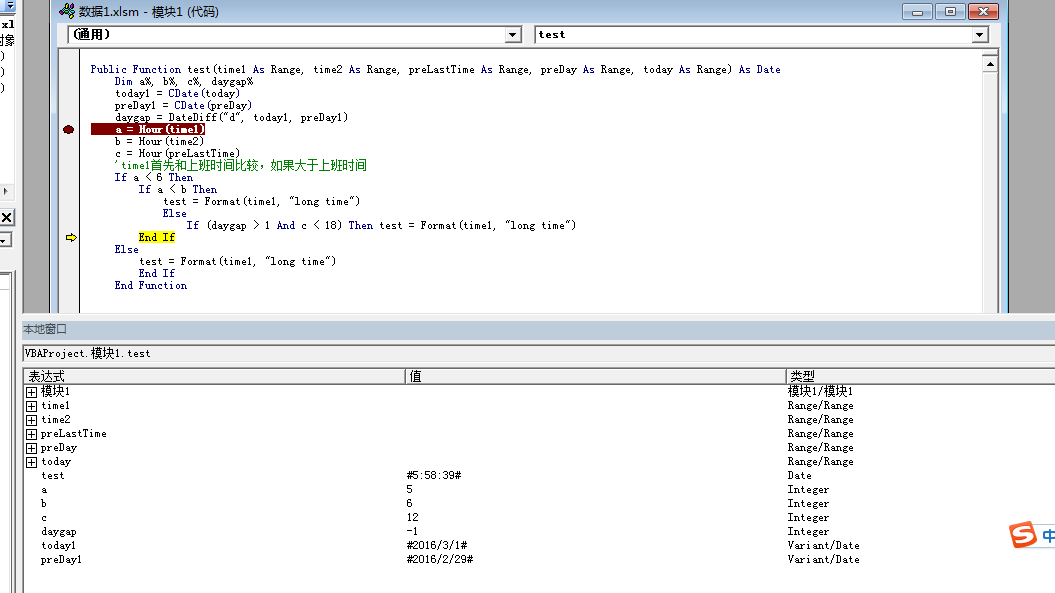The image size is (1055, 593).
Task: Click the Sogou input method icon
Action: 1023,536
